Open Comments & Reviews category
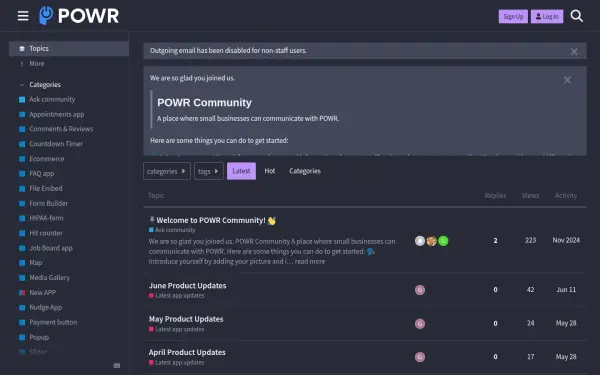This screenshot has height=375, width=600. click(x=61, y=129)
